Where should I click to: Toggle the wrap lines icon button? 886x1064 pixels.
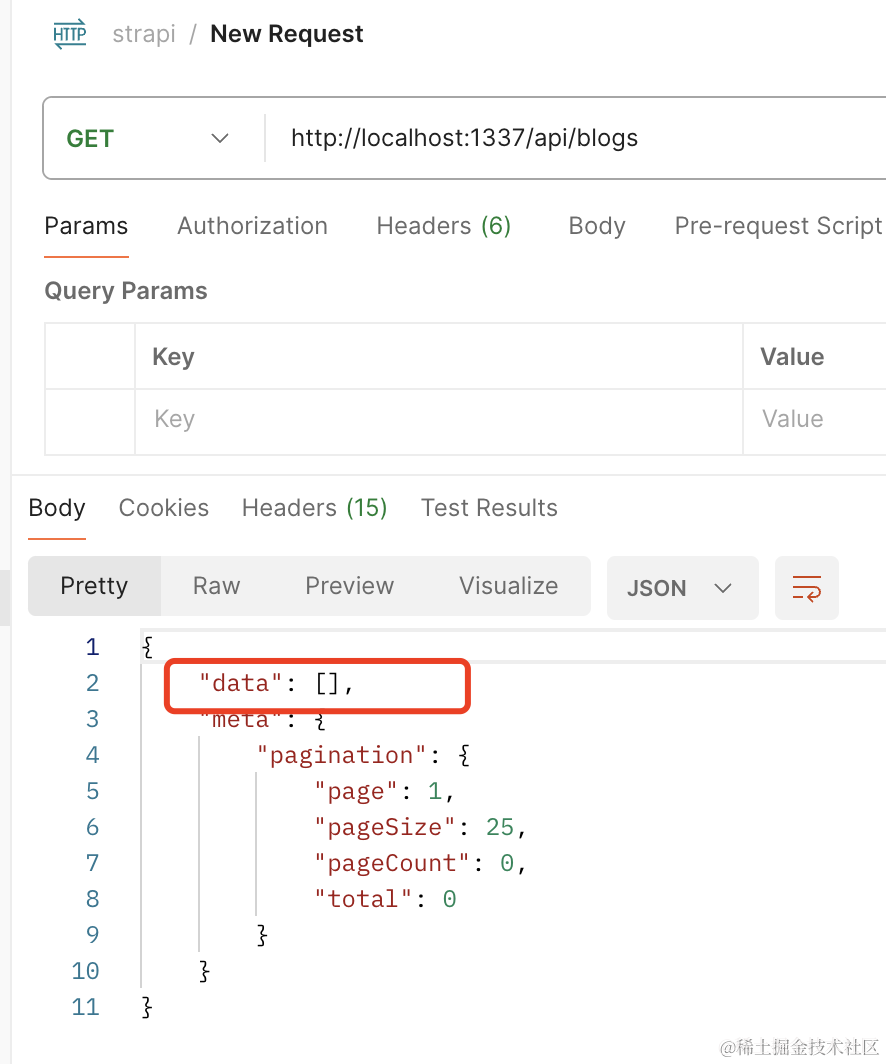pyautogui.click(x=807, y=588)
